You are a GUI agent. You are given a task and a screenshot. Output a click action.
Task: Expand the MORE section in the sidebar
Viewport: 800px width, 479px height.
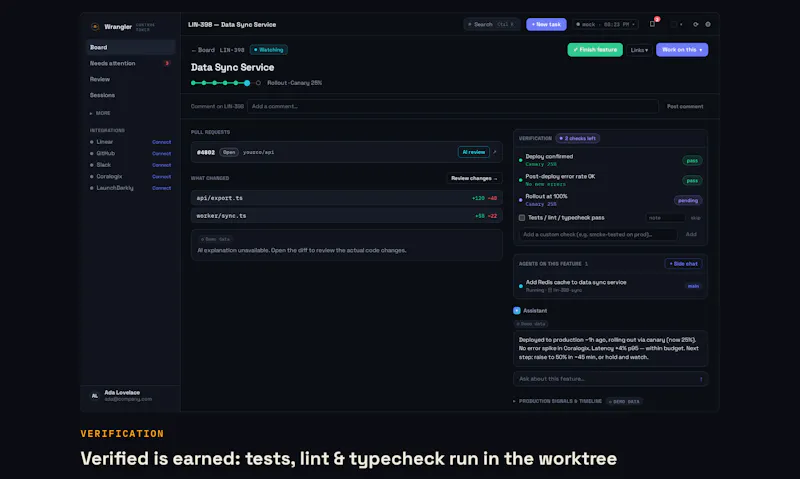(x=100, y=113)
